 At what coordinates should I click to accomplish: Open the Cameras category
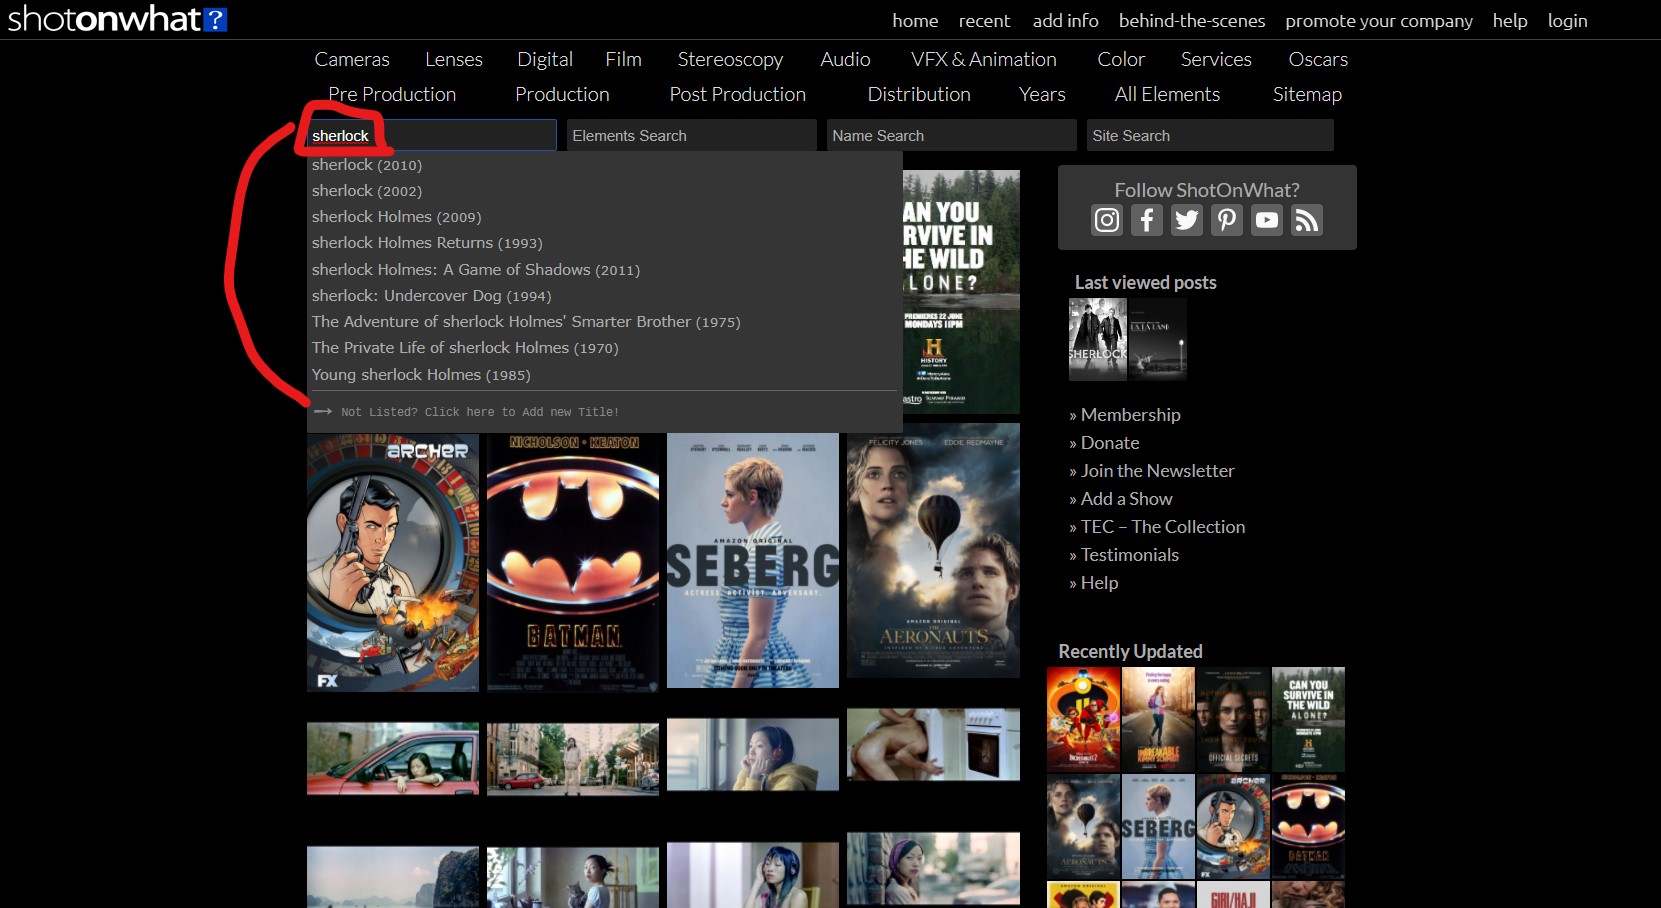352,59
